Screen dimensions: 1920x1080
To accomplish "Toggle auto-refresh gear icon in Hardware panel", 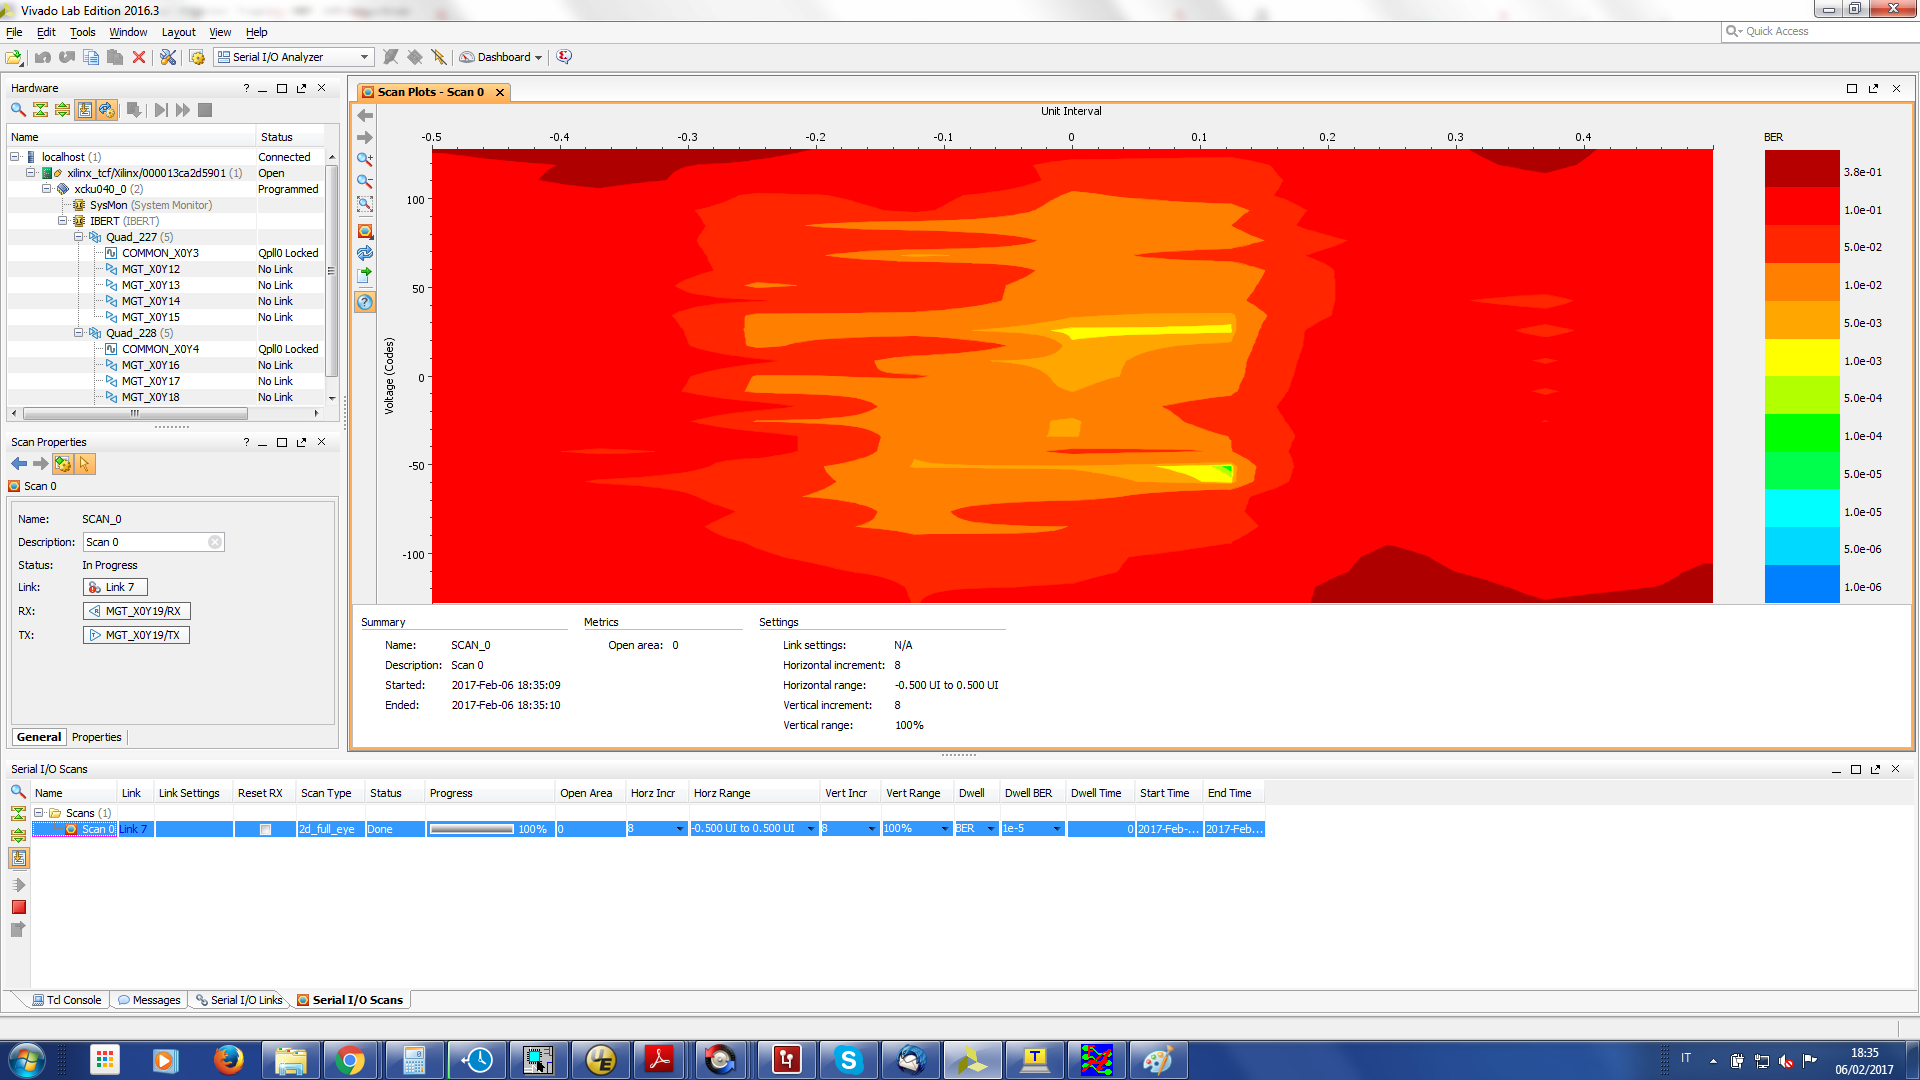I will (107, 110).
